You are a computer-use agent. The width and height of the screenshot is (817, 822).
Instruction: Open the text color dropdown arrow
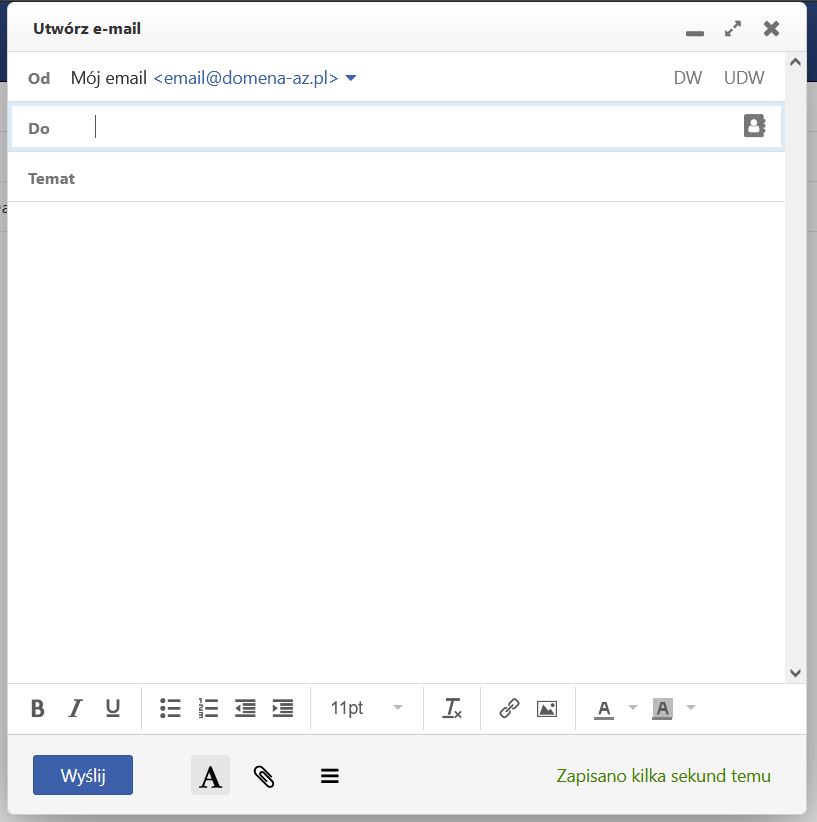633,708
